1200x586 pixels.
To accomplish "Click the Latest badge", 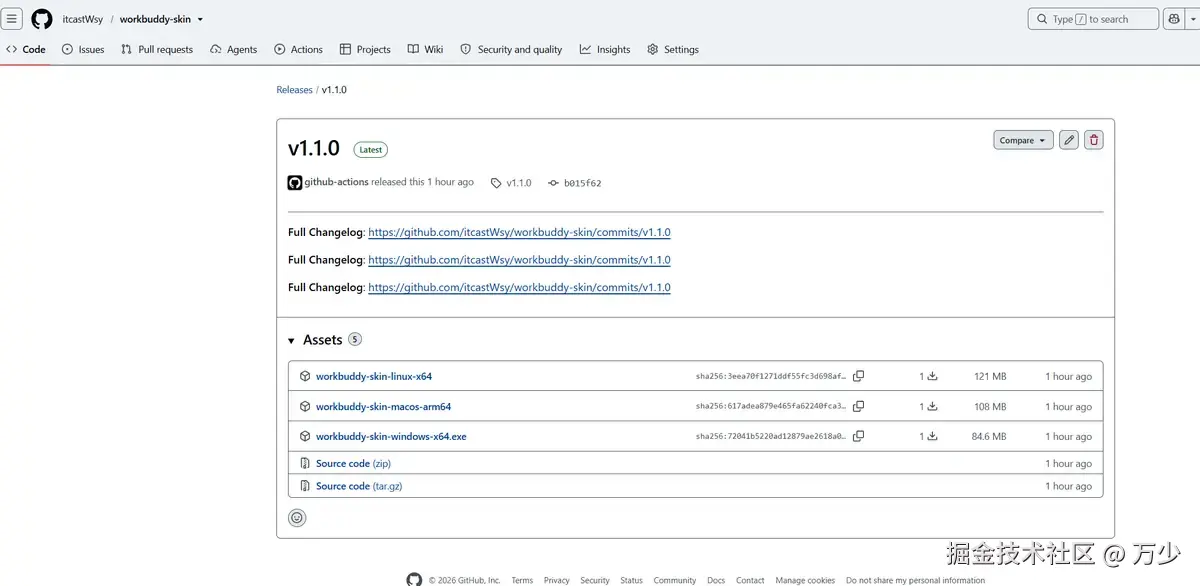I will coord(371,150).
